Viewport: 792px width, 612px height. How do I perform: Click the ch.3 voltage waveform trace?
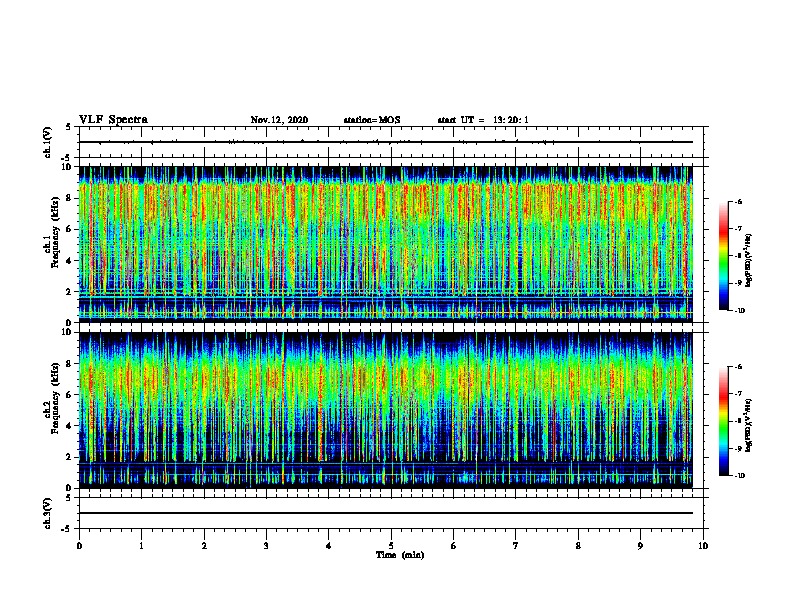point(386,513)
